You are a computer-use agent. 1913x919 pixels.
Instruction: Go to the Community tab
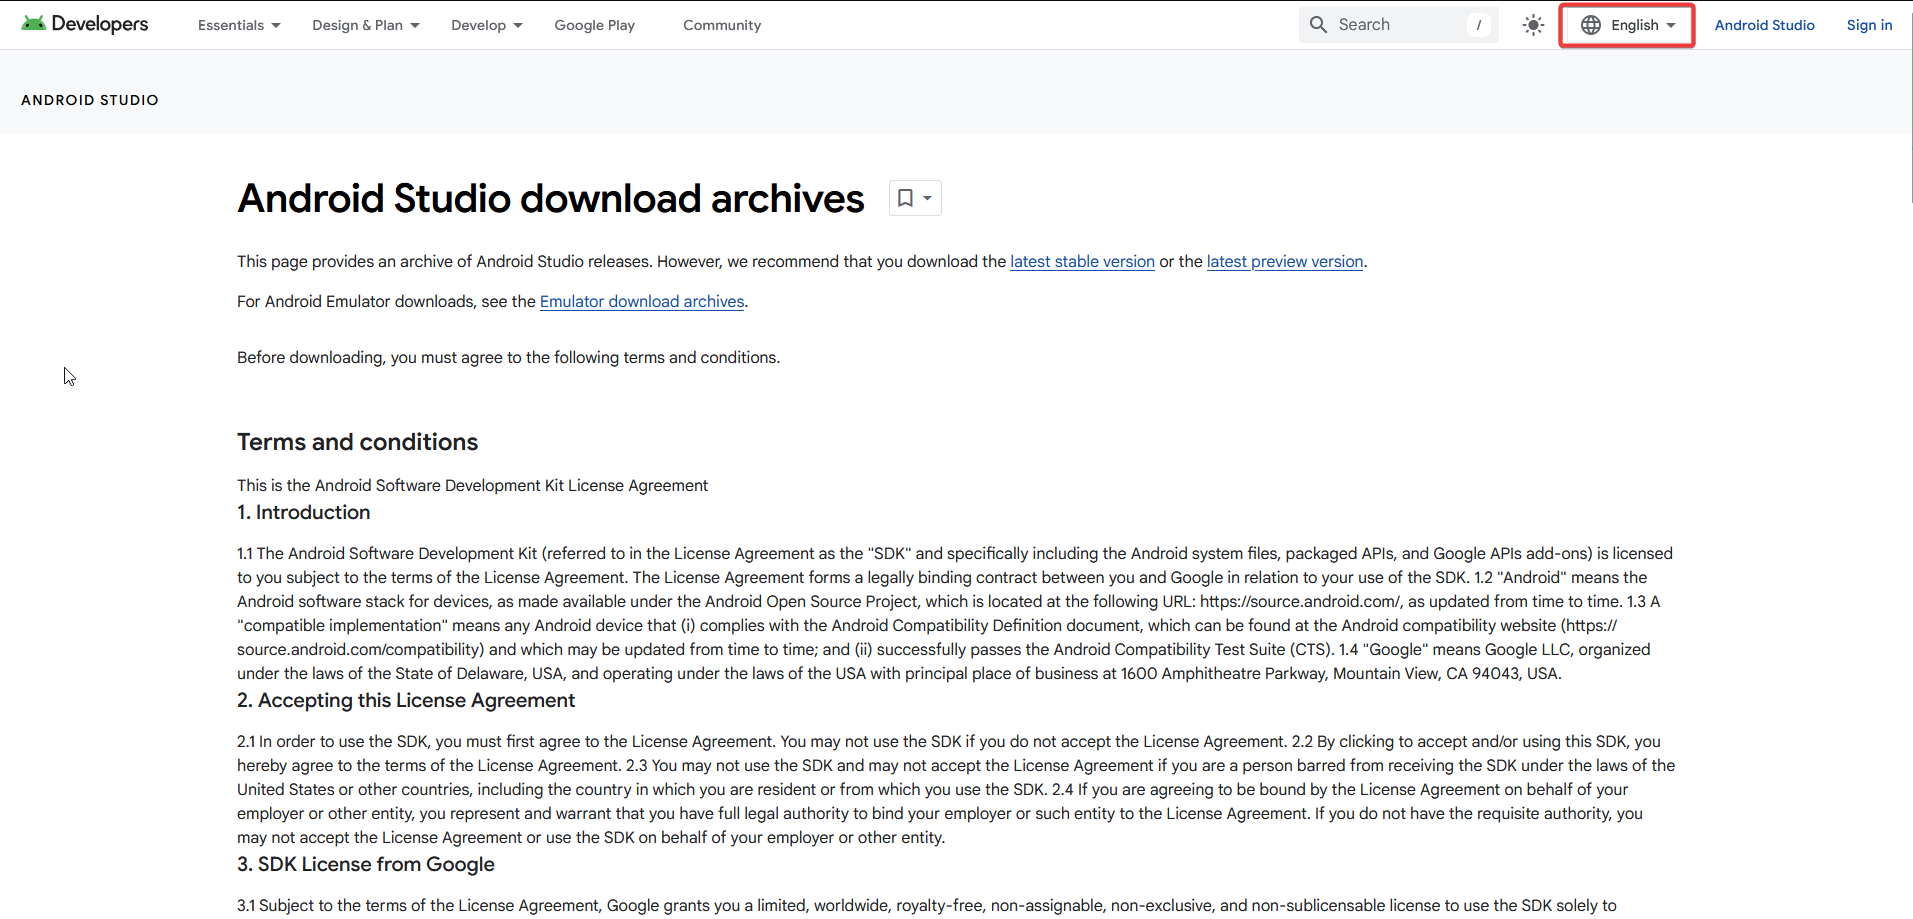[x=722, y=25]
